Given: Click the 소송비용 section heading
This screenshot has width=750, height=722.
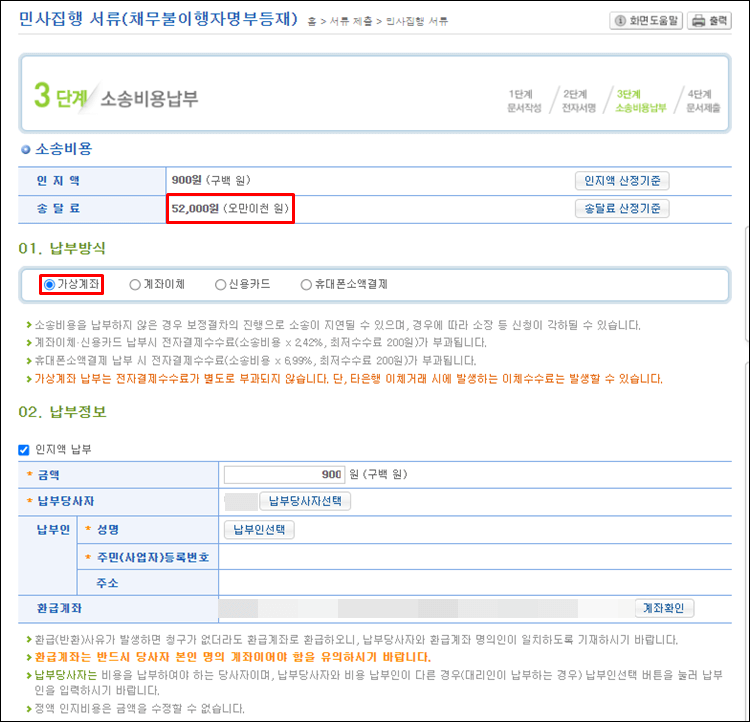Looking at the screenshot, I should point(63,149).
